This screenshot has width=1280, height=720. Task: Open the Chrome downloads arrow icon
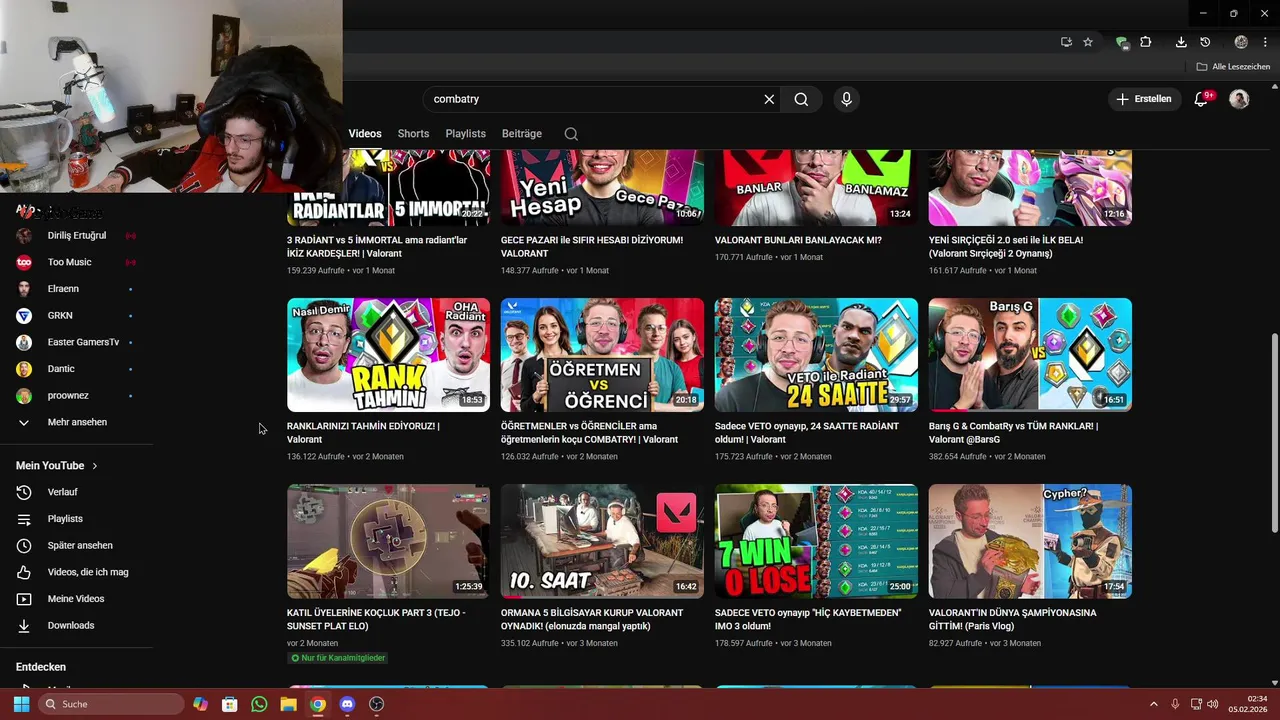point(1181,42)
